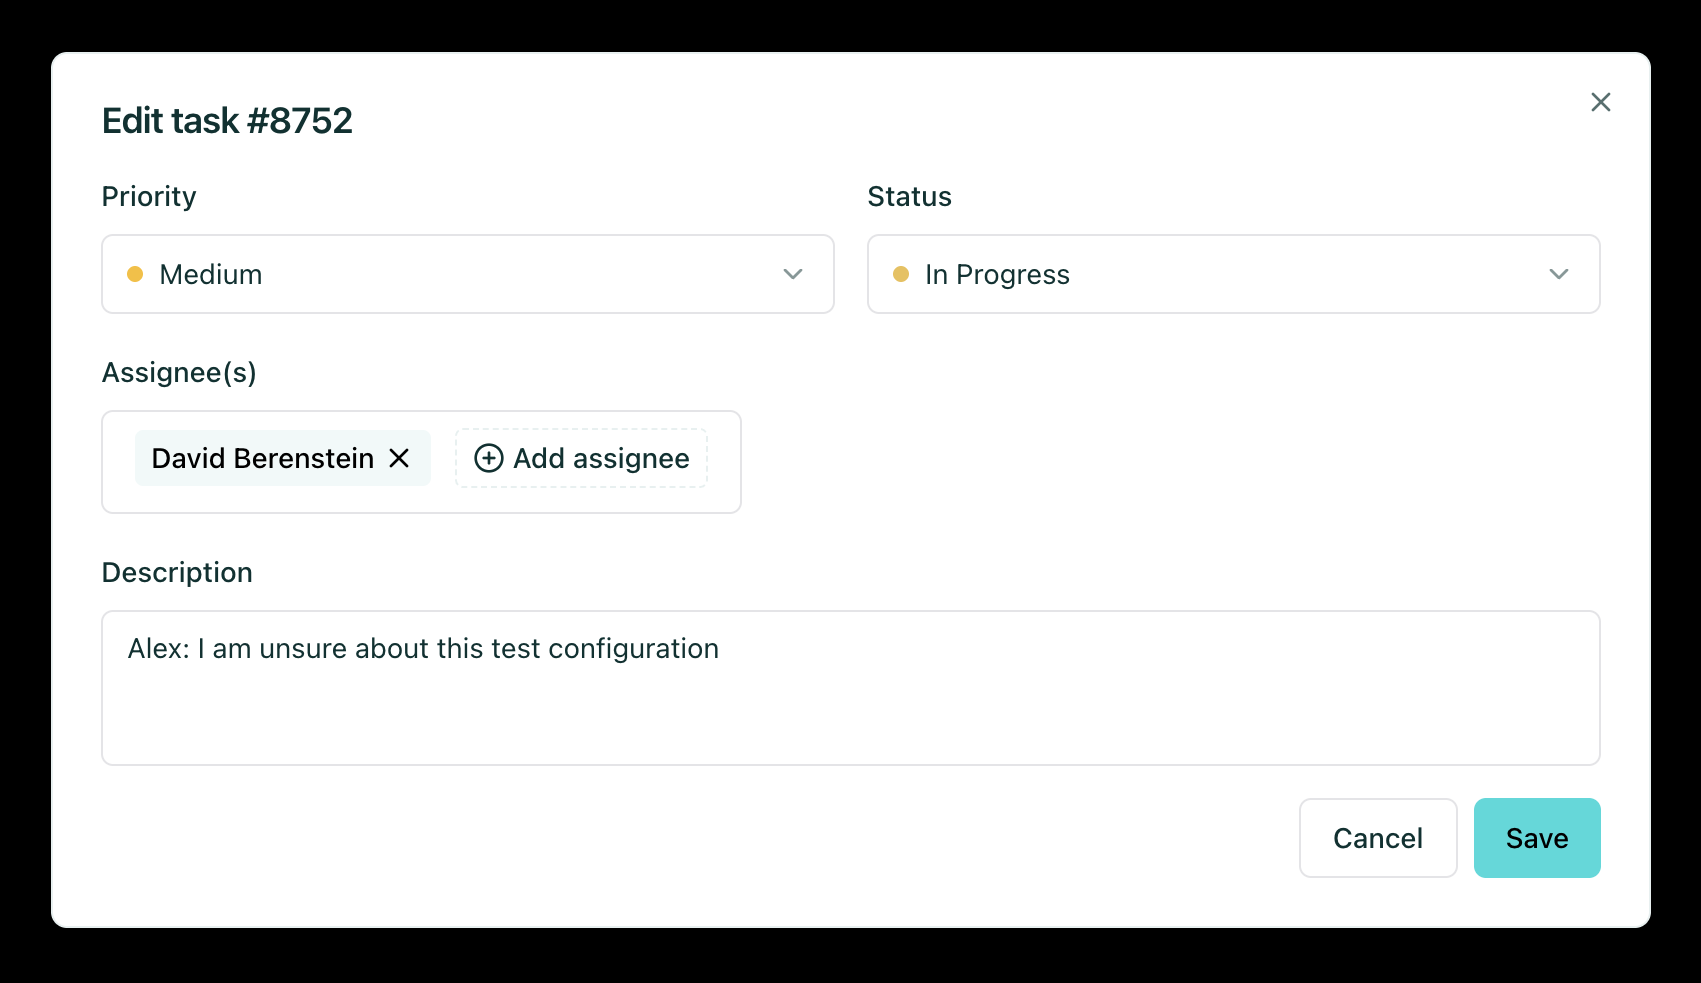The height and width of the screenshot is (983, 1701).
Task: Click the Assignee(s) field area
Action: 420,461
